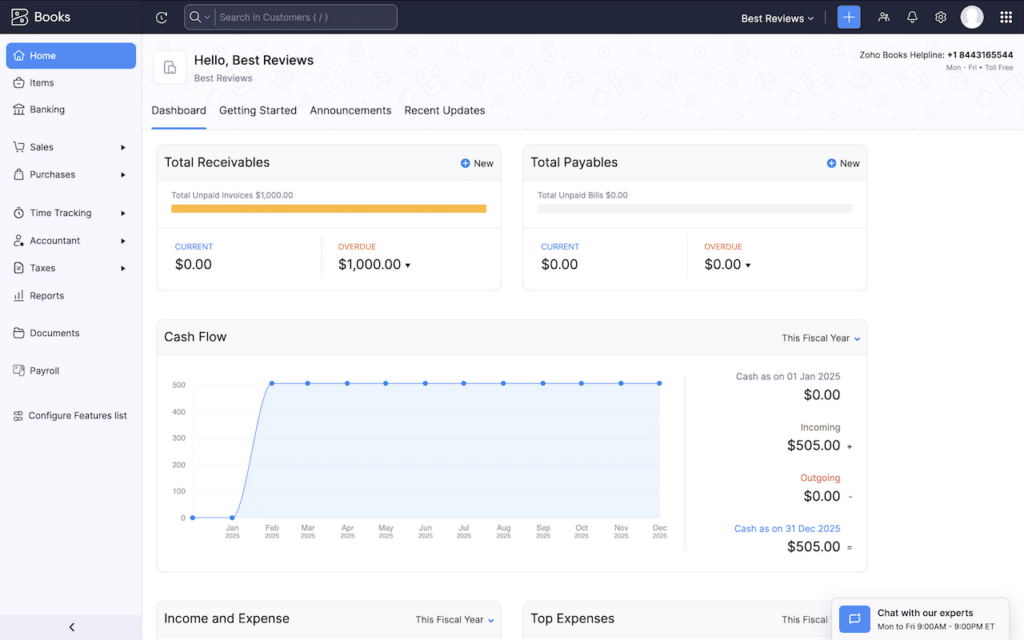Viewport: 1024px width, 640px height.
Task: Click the quick create plus icon
Action: [848, 17]
